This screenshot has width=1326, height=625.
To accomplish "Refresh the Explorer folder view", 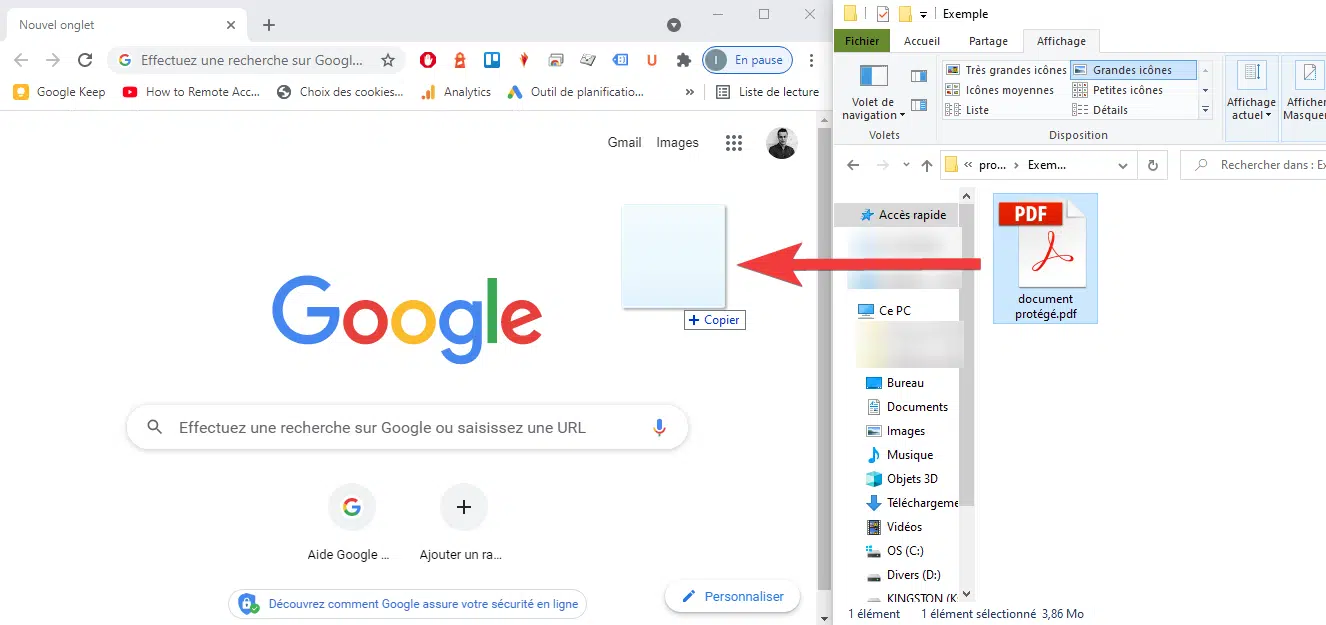I will [x=1153, y=165].
